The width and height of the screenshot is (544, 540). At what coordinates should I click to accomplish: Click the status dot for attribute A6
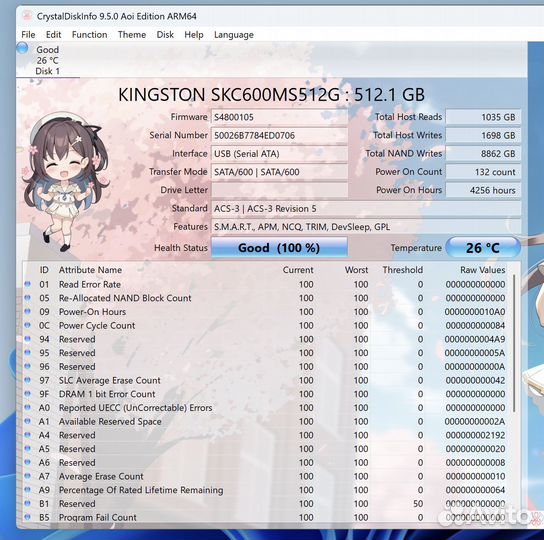tap(28, 462)
